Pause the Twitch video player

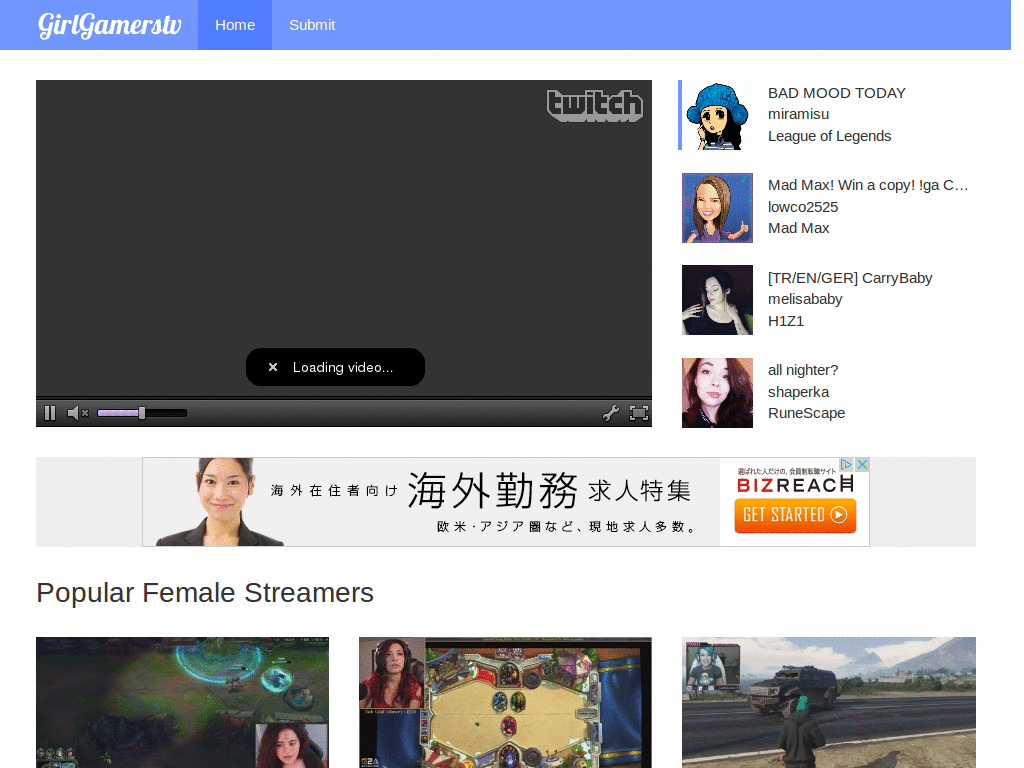(x=50, y=413)
